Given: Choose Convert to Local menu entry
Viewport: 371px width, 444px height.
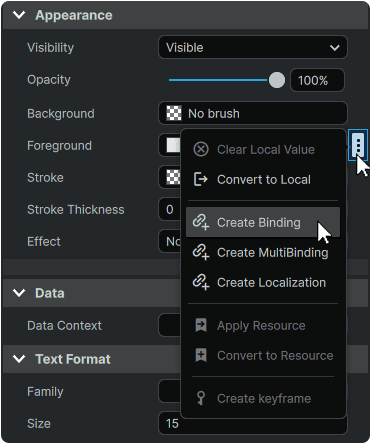Looking at the screenshot, I should coord(263,179).
